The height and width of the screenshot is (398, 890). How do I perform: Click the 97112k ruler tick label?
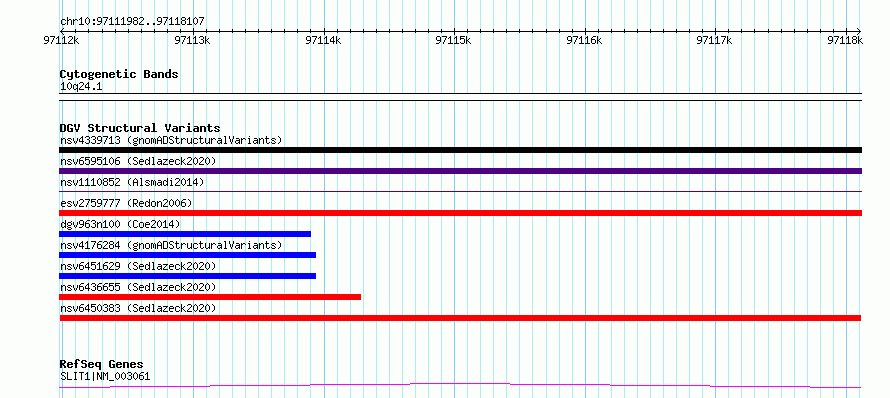tap(61, 40)
